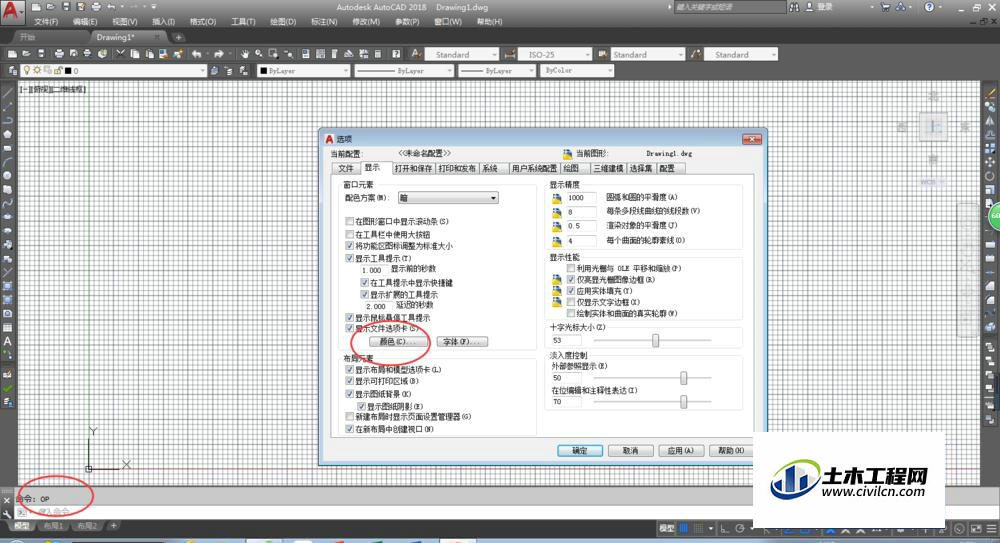Screen dimensions: 1000x543
Task: Uncheck the 显示鼠标悬停工具提示 checkbox
Action: (x=349, y=317)
